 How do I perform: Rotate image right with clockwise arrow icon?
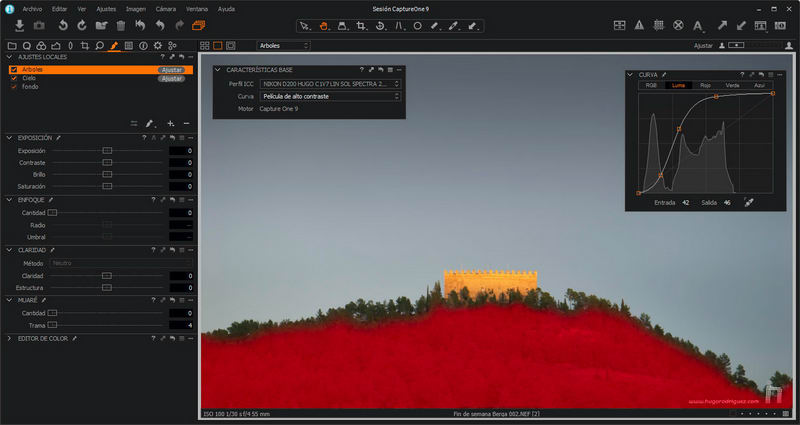coord(82,25)
